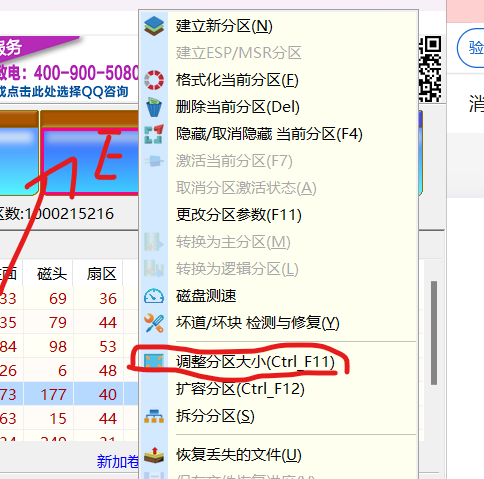Click the greyed icon for 转换为逻辑分区
The image size is (484, 479).
tap(154, 269)
